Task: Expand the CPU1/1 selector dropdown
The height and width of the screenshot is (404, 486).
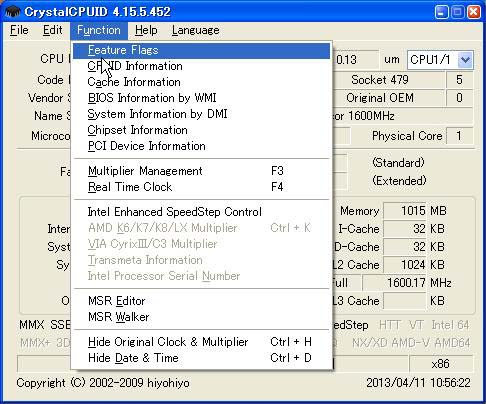Action: click(465, 60)
